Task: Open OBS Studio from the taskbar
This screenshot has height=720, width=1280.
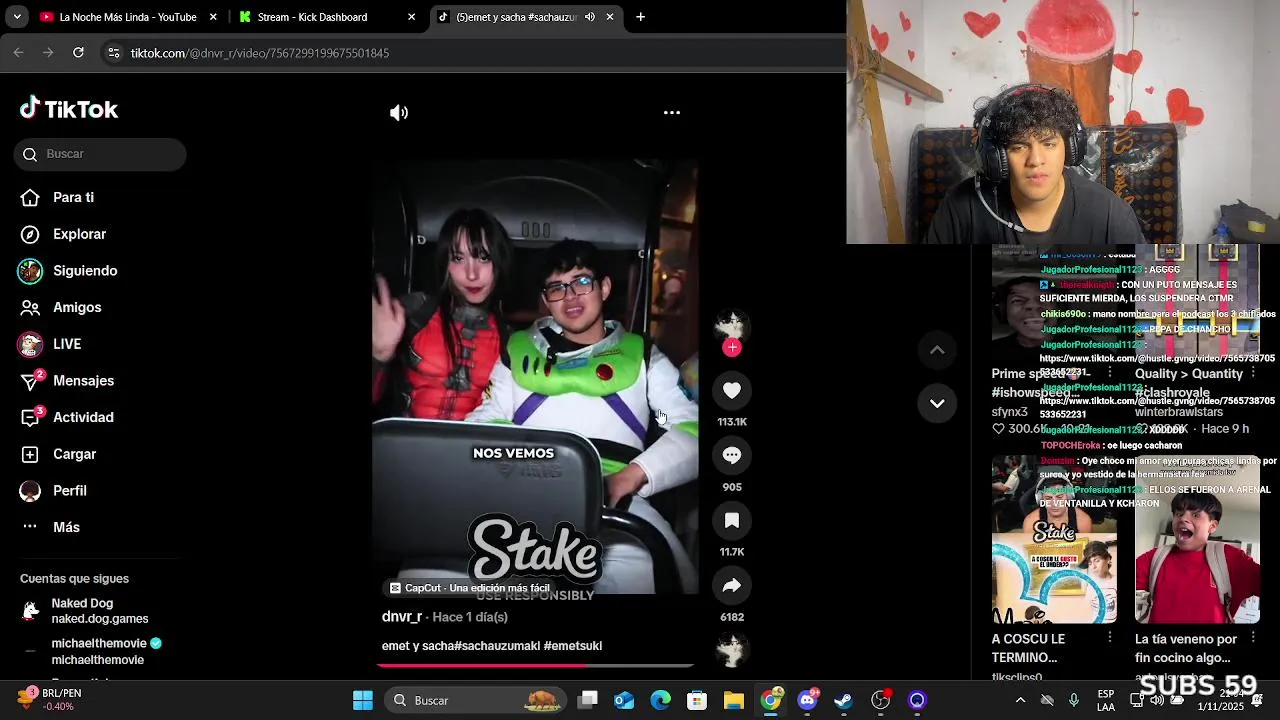Action: pos(881,700)
